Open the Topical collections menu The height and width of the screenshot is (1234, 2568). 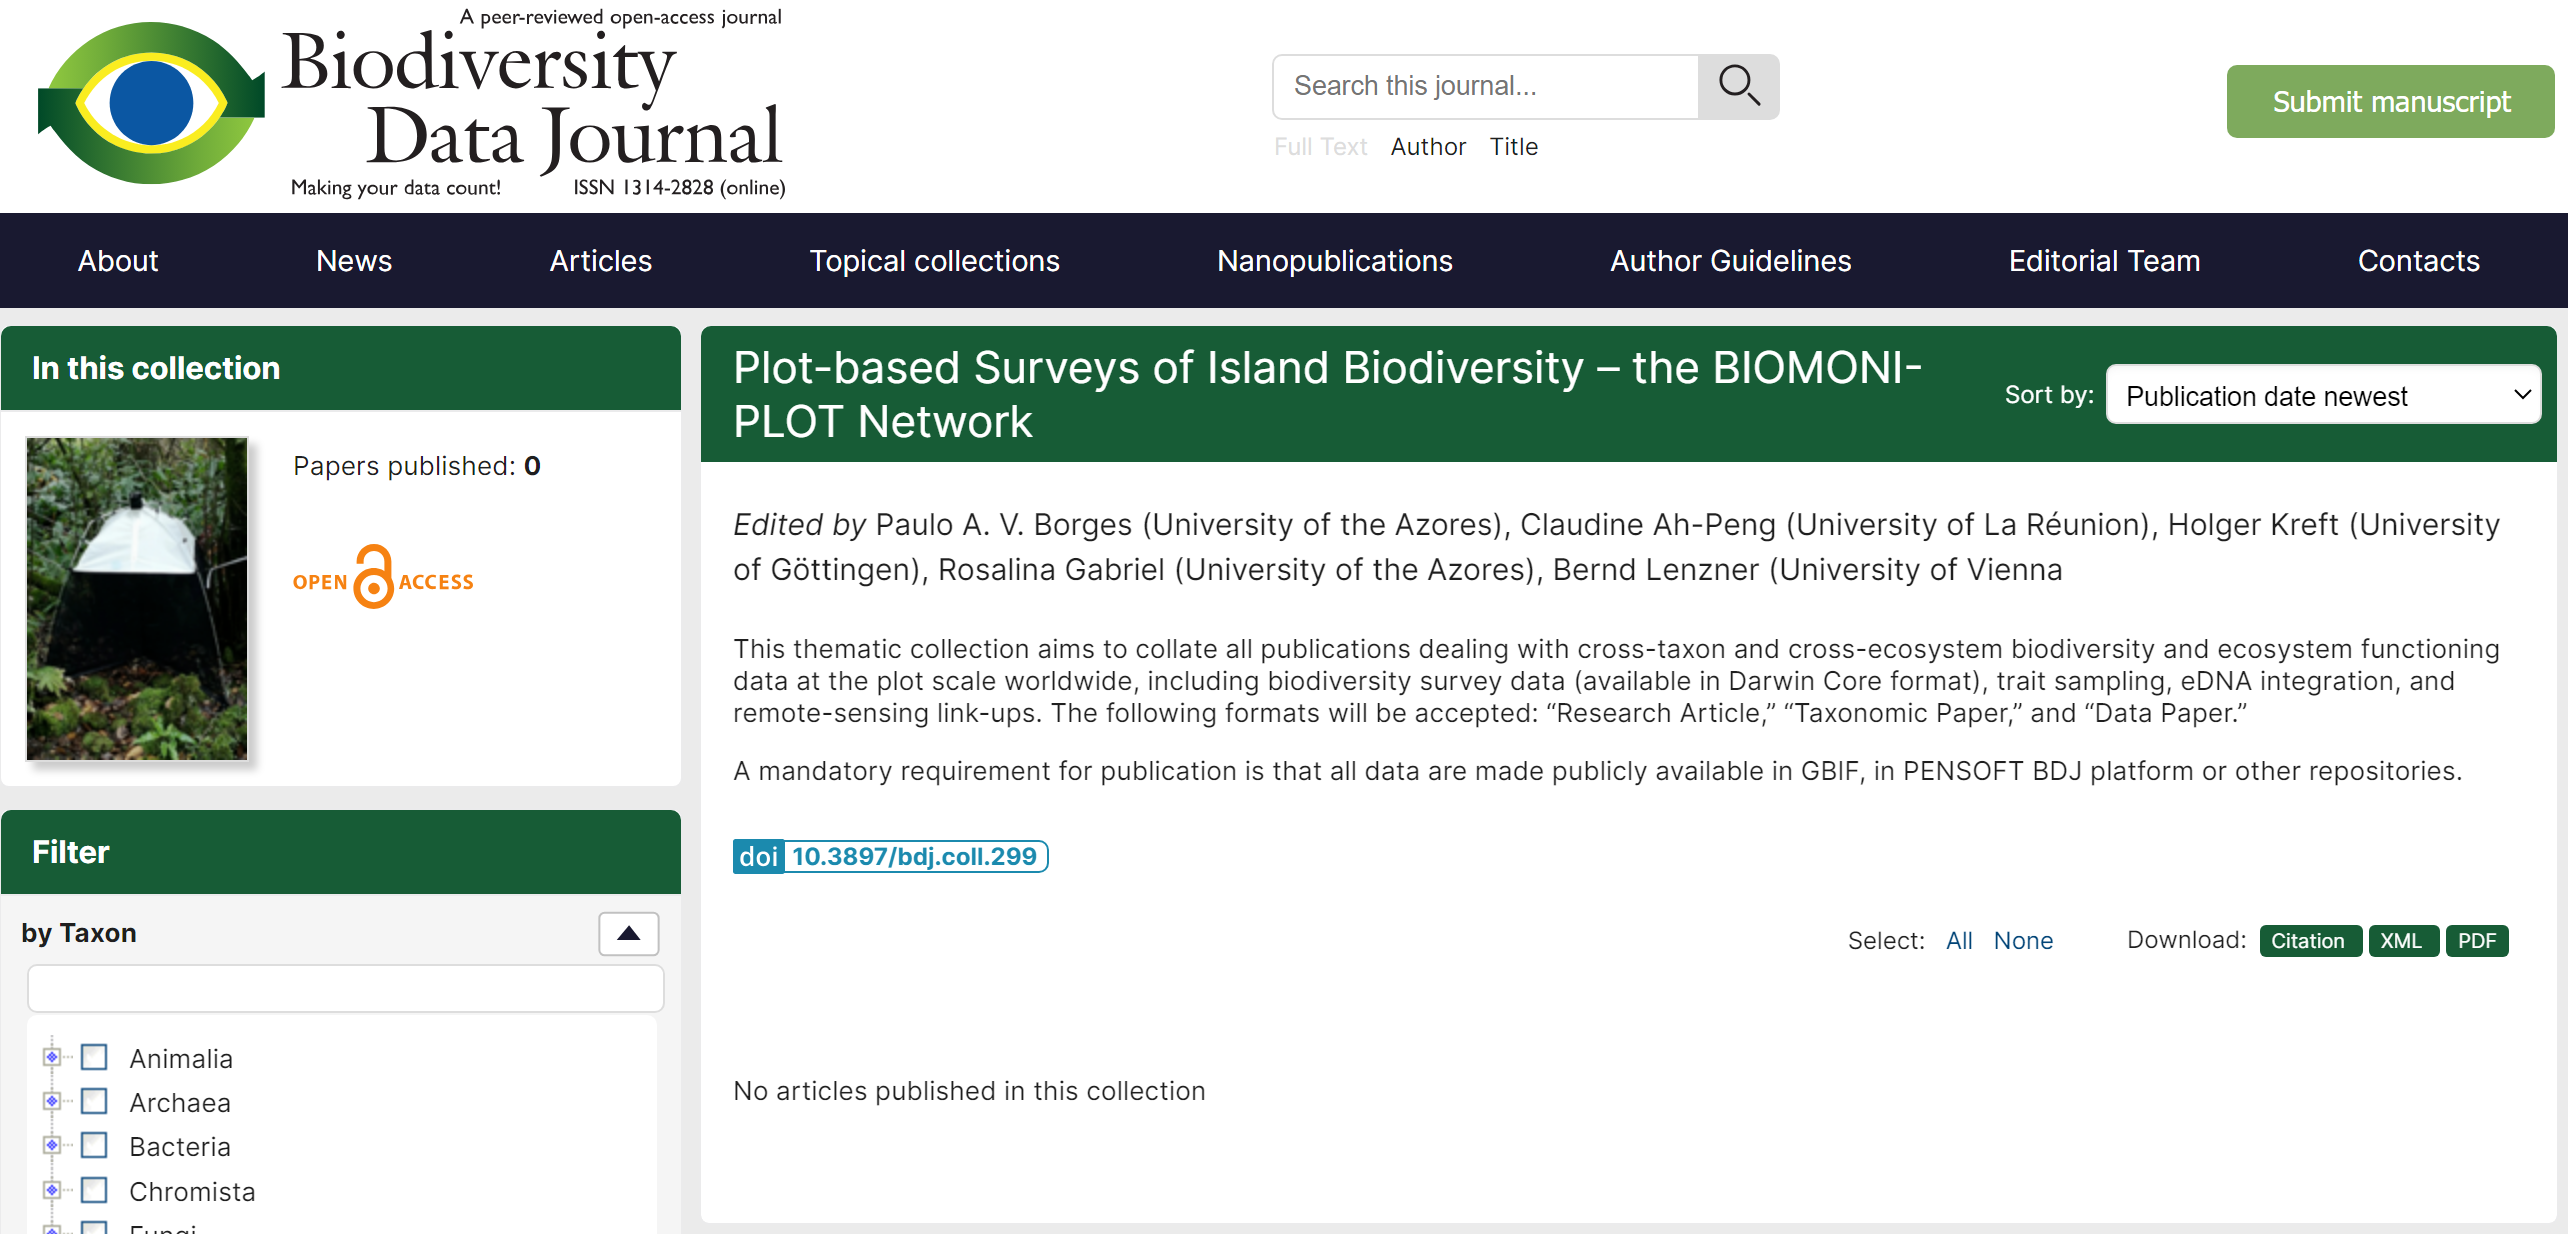coord(934,261)
